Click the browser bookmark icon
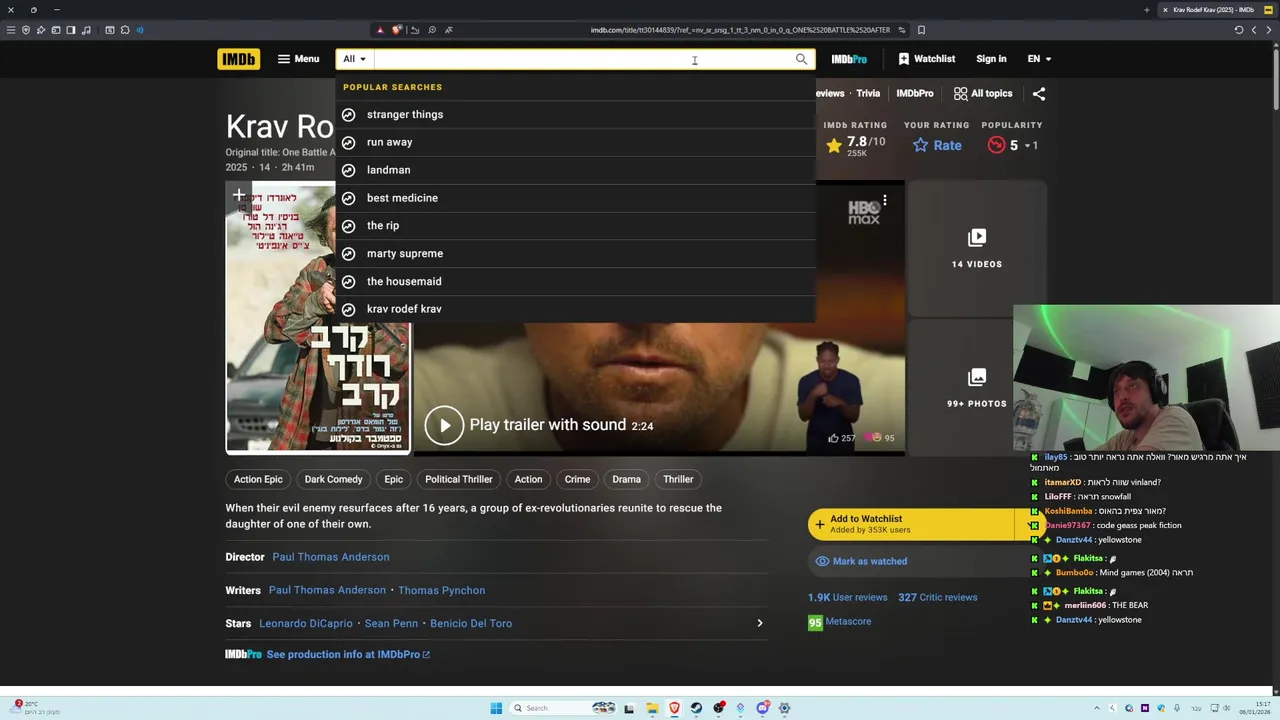1280x720 pixels. [x=921, y=30]
